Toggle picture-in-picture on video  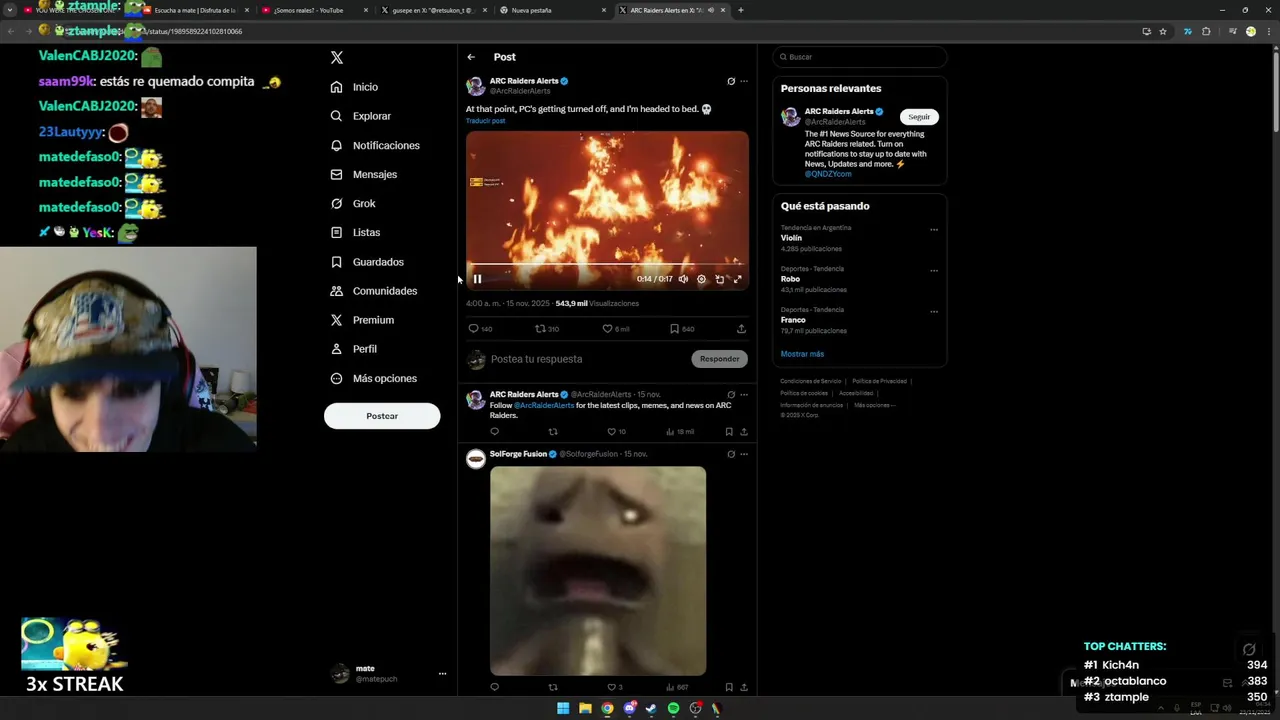point(719,279)
